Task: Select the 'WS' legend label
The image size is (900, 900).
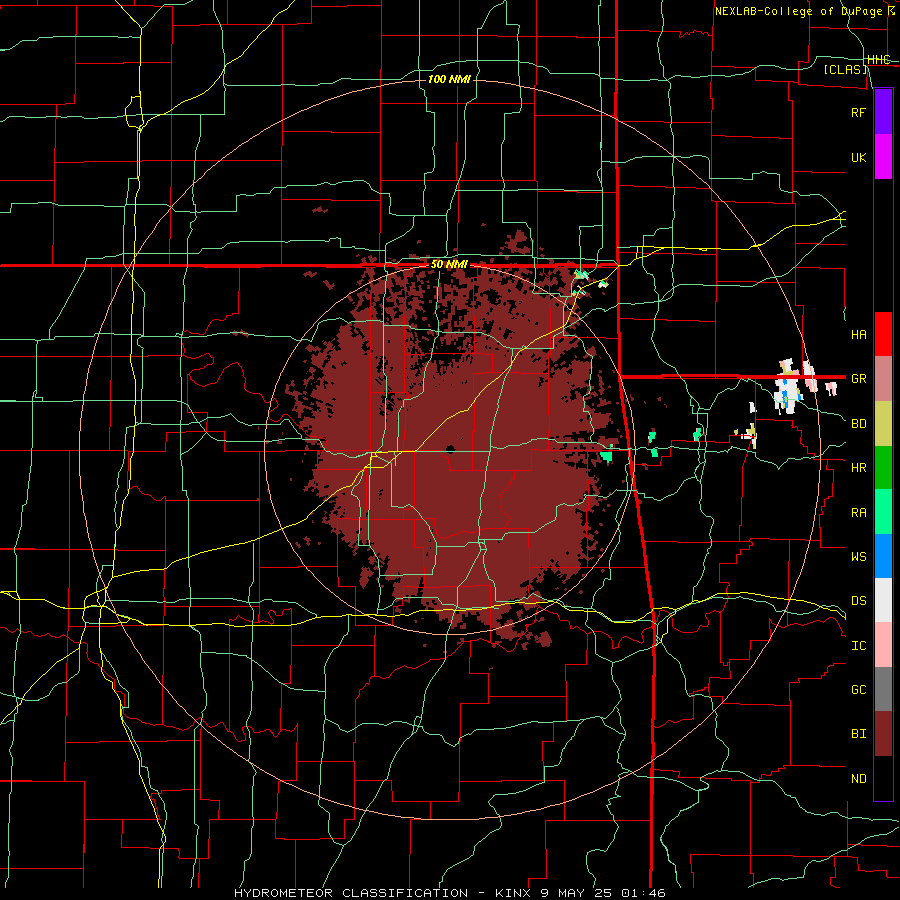Action: 858,557
